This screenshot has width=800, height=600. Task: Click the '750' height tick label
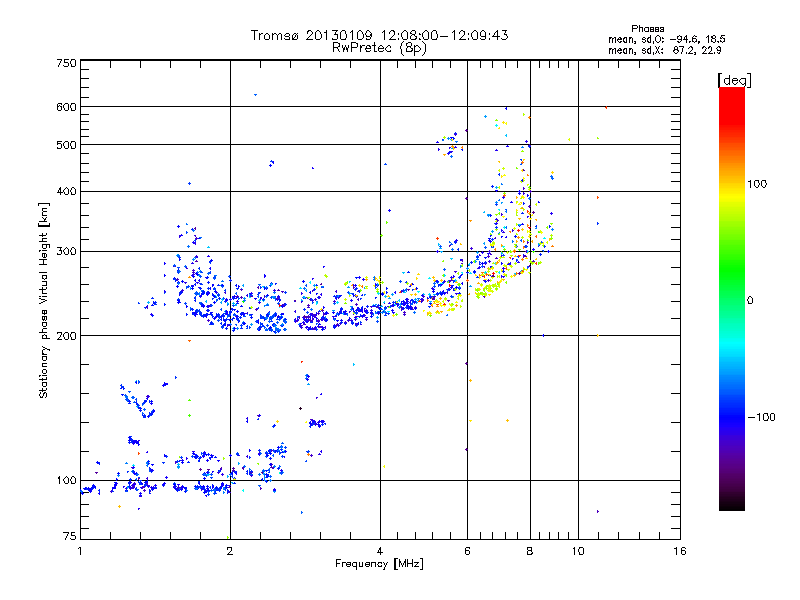[66, 63]
